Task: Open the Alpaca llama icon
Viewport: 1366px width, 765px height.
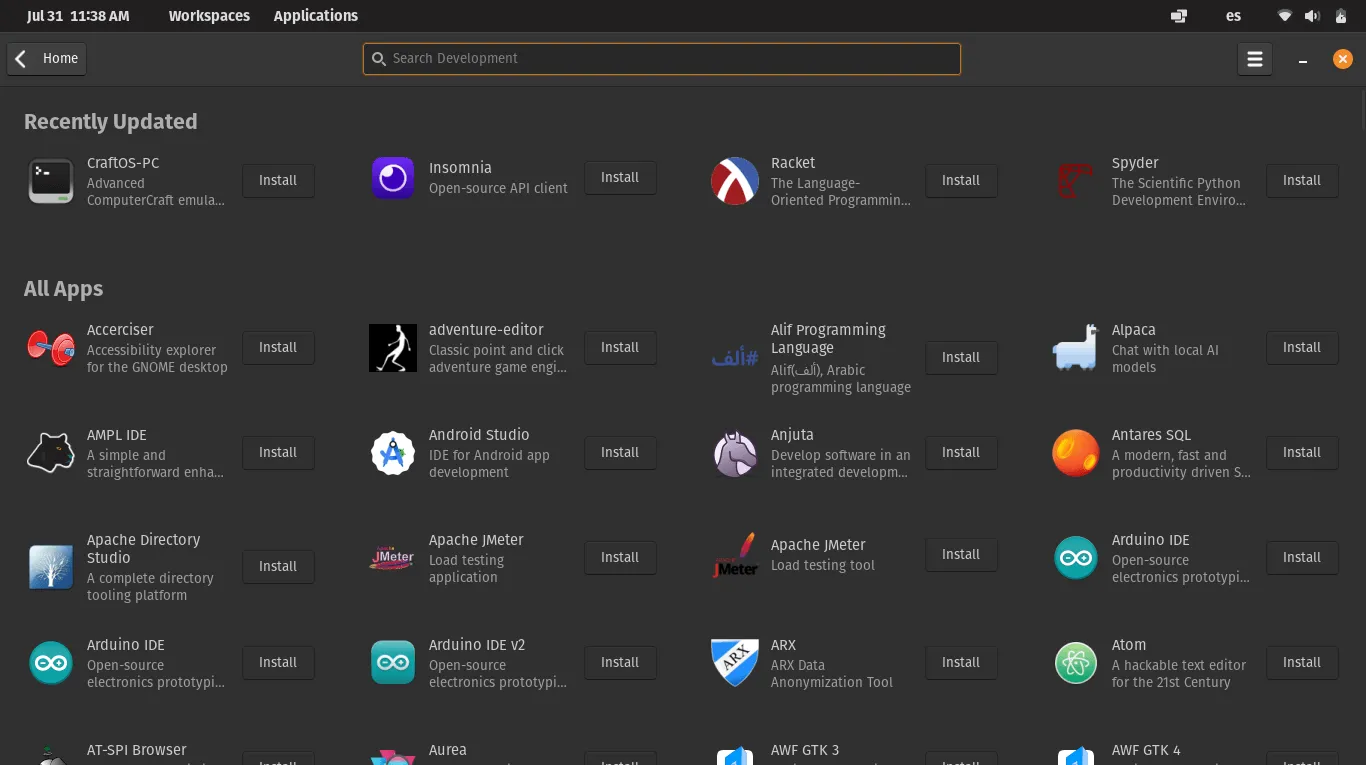Action: pyautogui.click(x=1075, y=348)
